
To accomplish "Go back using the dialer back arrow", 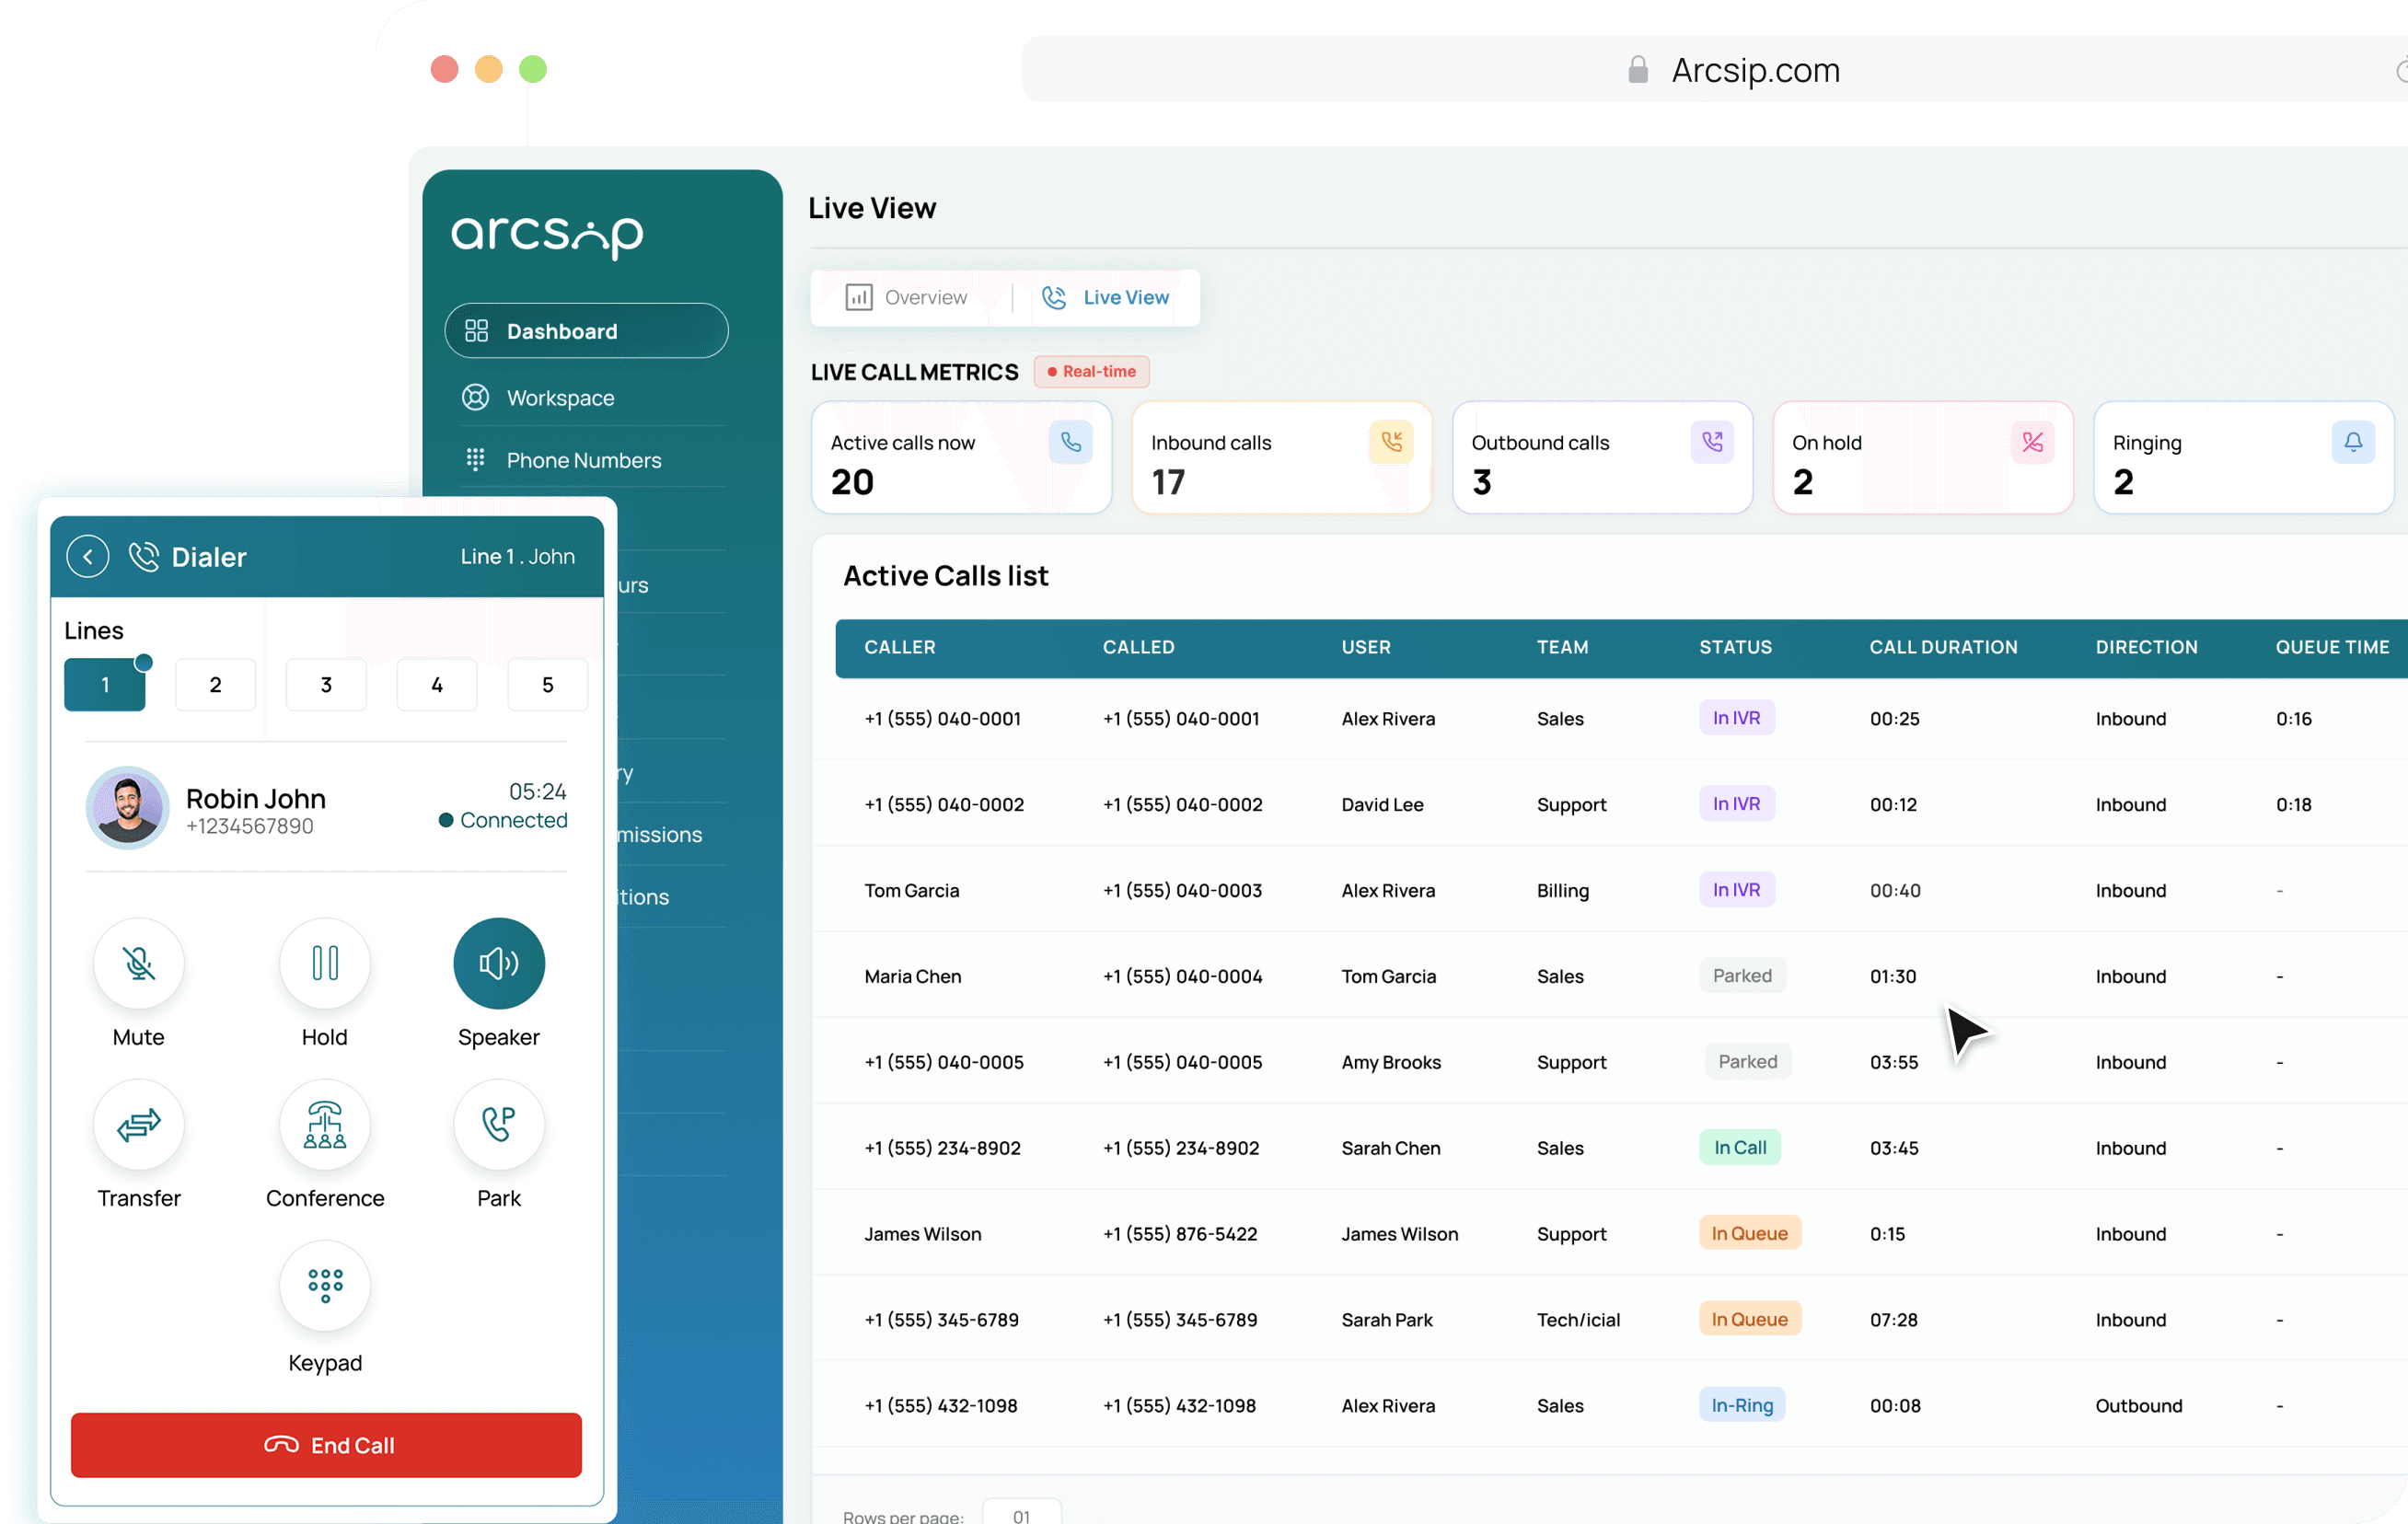I will tap(88, 556).
